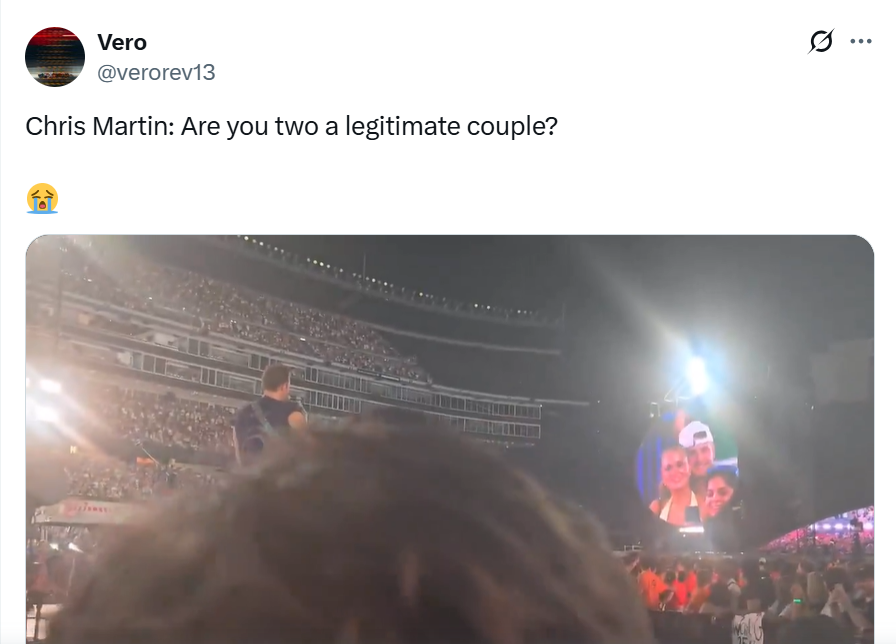The width and height of the screenshot is (896, 644).
Task: Click the stadium suite windows in video
Action: click(423, 400)
